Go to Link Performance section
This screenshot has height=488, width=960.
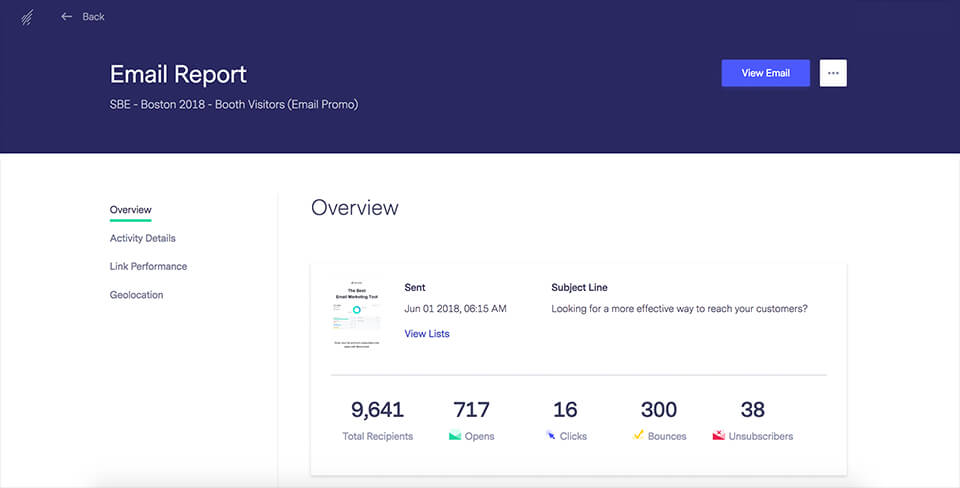pyautogui.click(x=148, y=266)
